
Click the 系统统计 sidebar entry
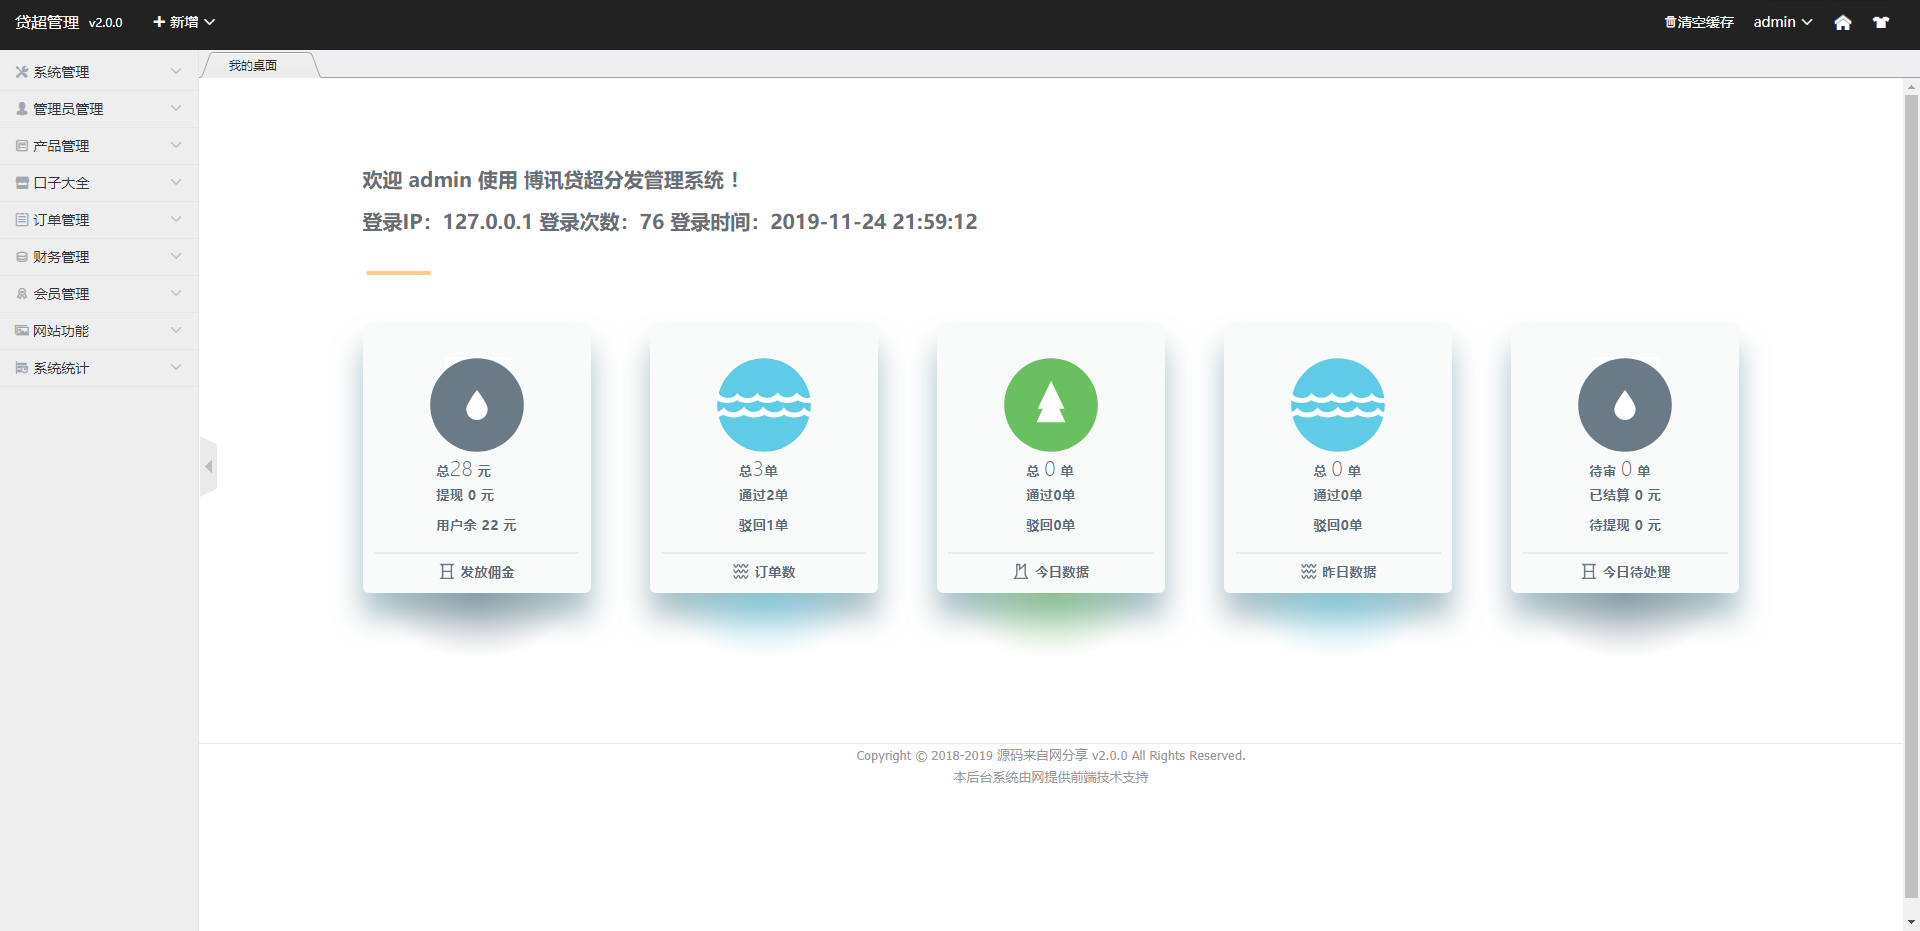99,368
